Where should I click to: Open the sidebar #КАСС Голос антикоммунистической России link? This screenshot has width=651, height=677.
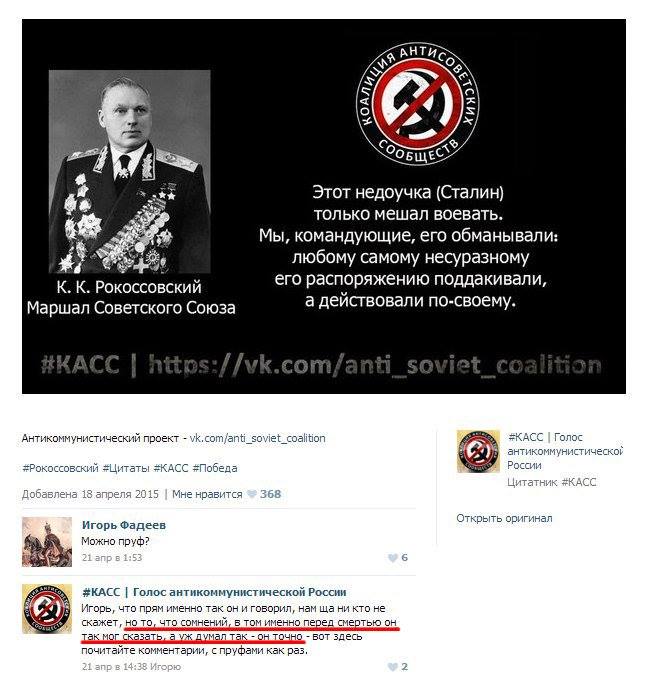click(565, 451)
